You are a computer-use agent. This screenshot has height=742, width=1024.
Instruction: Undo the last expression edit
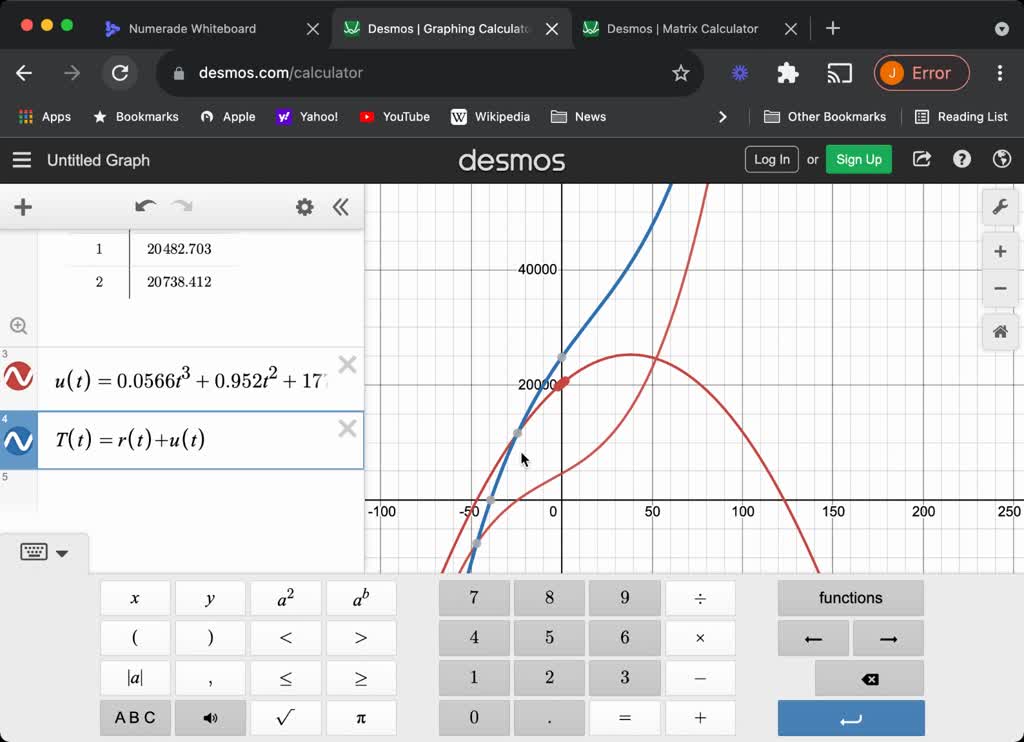(145, 207)
